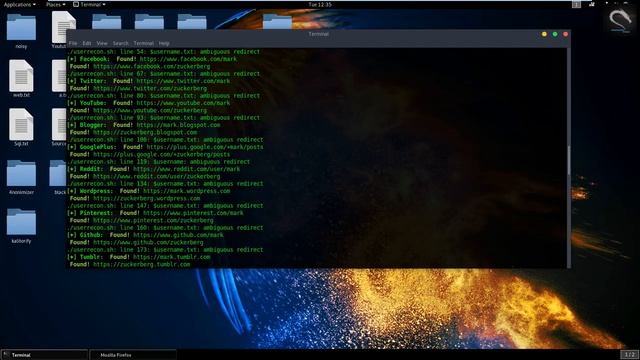Click the https://www.twitter.com/zuckerberg link
Screen dimensions: 640x360
click(x=150, y=88)
